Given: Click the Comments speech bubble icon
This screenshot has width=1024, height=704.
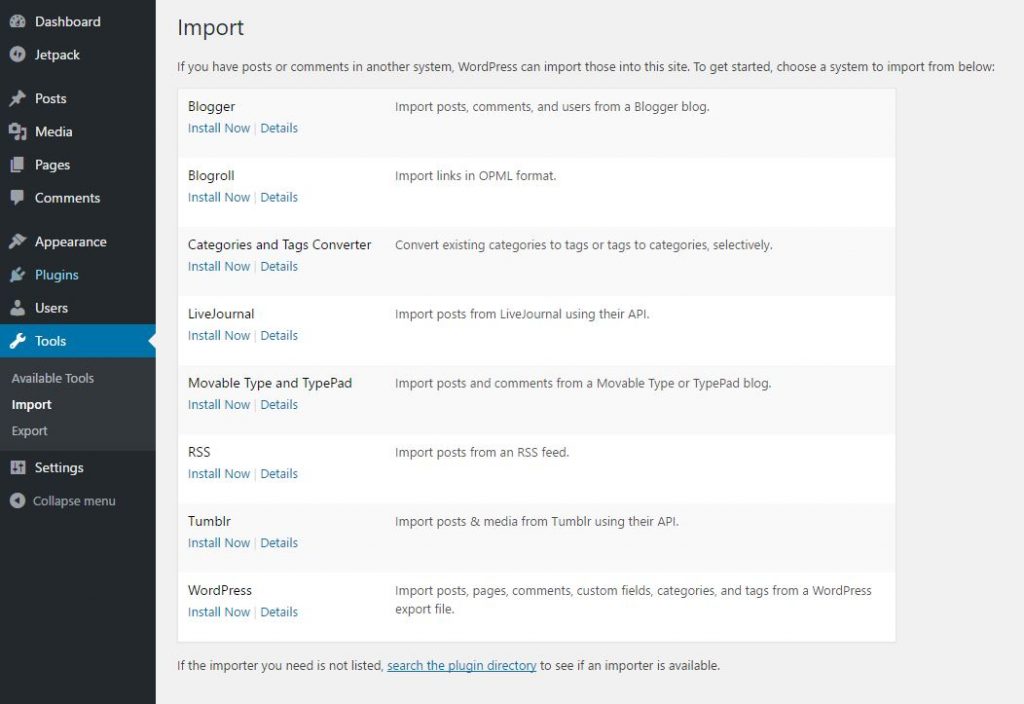Looking at the screenshot, I should [17, 198].
